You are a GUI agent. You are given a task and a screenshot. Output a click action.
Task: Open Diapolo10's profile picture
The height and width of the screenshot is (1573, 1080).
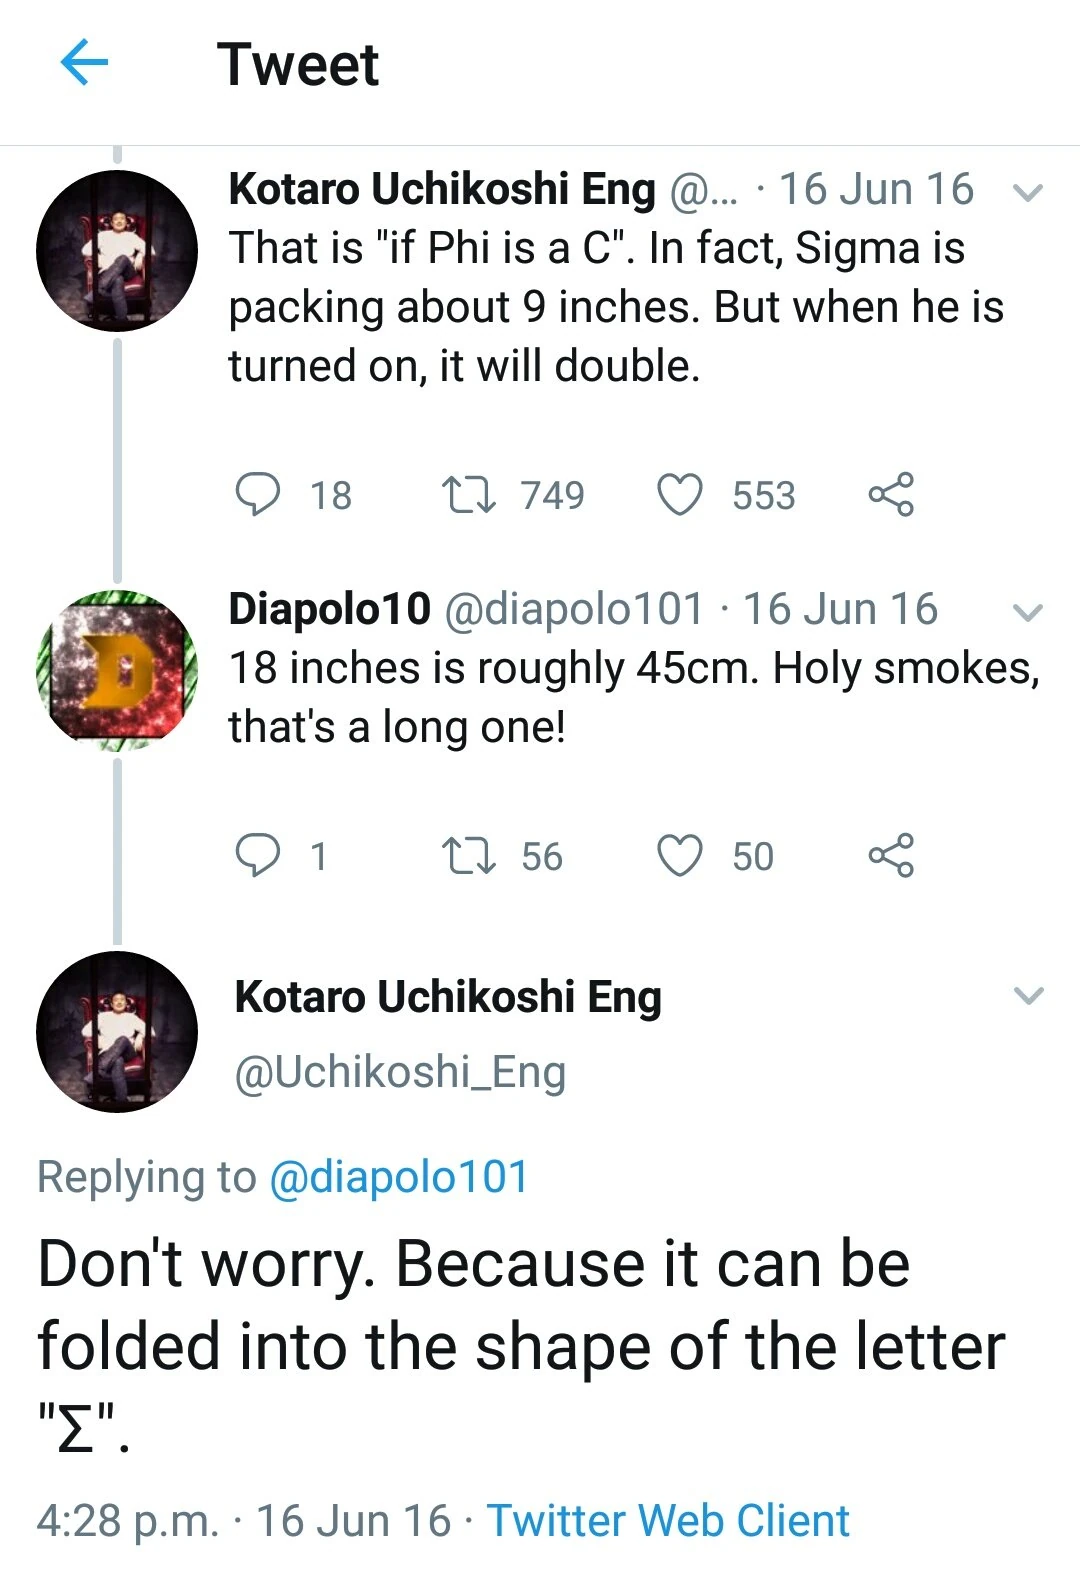coord(117,670)
